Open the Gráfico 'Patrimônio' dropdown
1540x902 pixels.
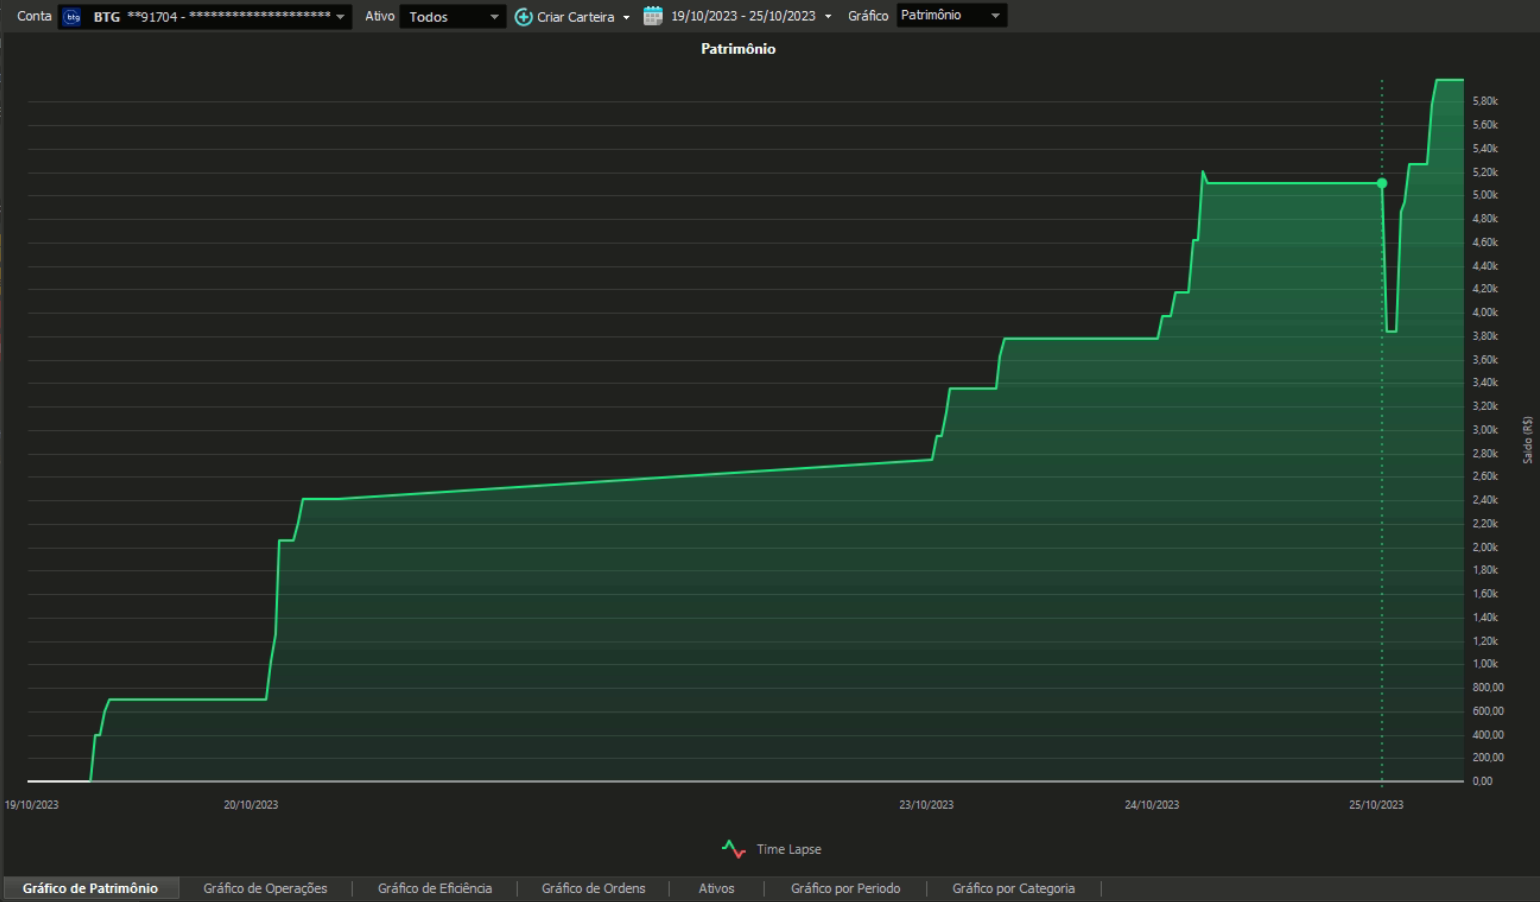click(950, 16)
